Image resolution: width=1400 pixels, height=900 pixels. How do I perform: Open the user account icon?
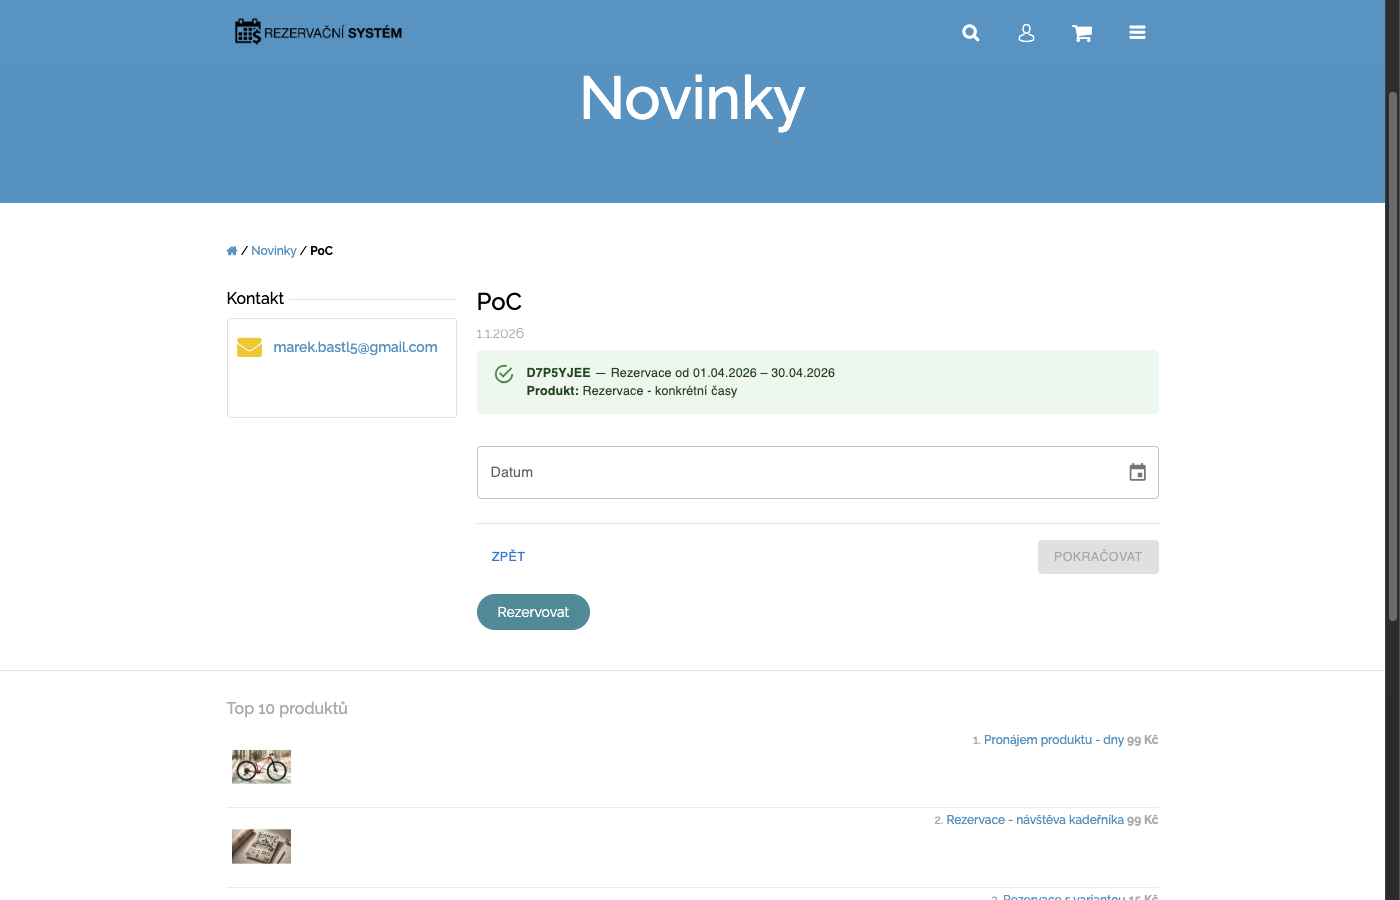click(1026, 33)
